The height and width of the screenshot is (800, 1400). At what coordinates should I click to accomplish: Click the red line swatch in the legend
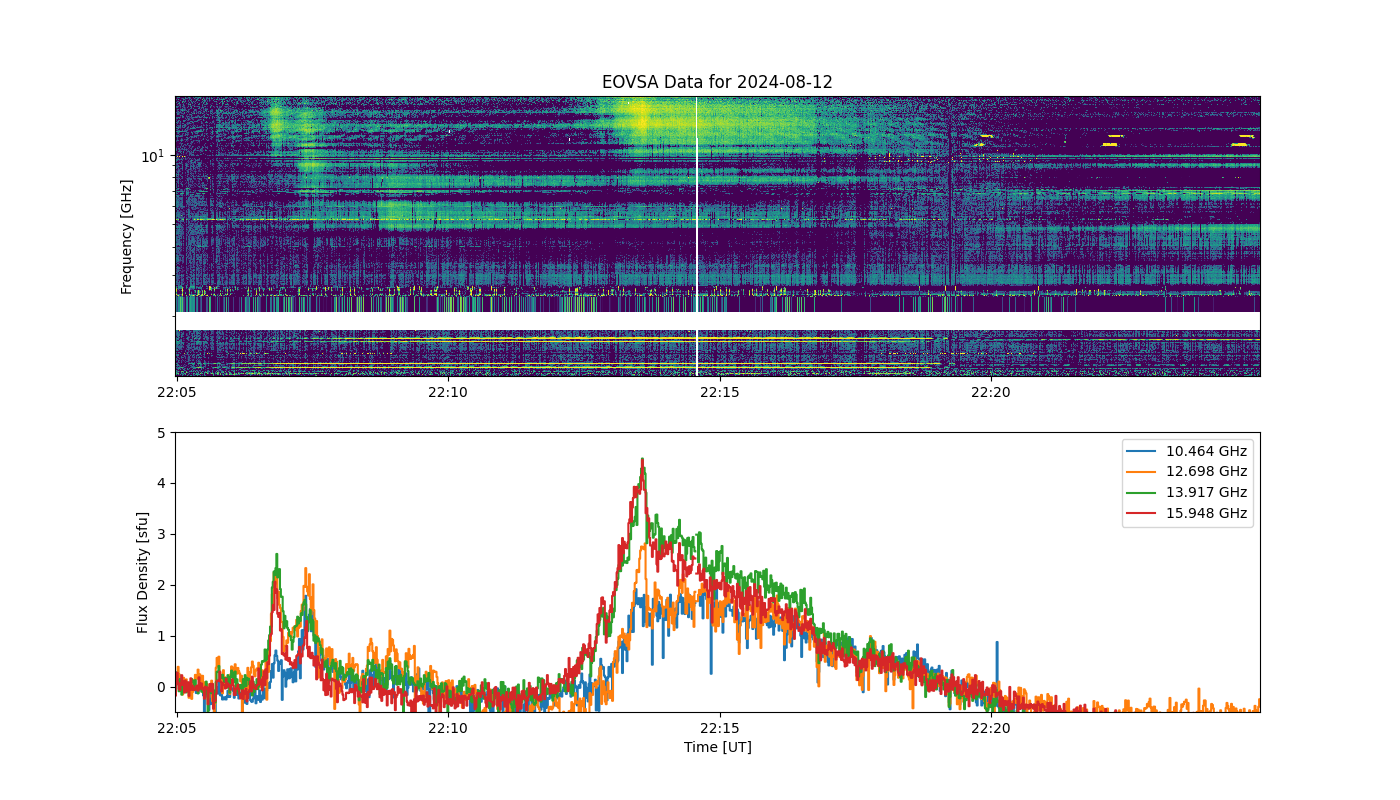click(1143, 514)
